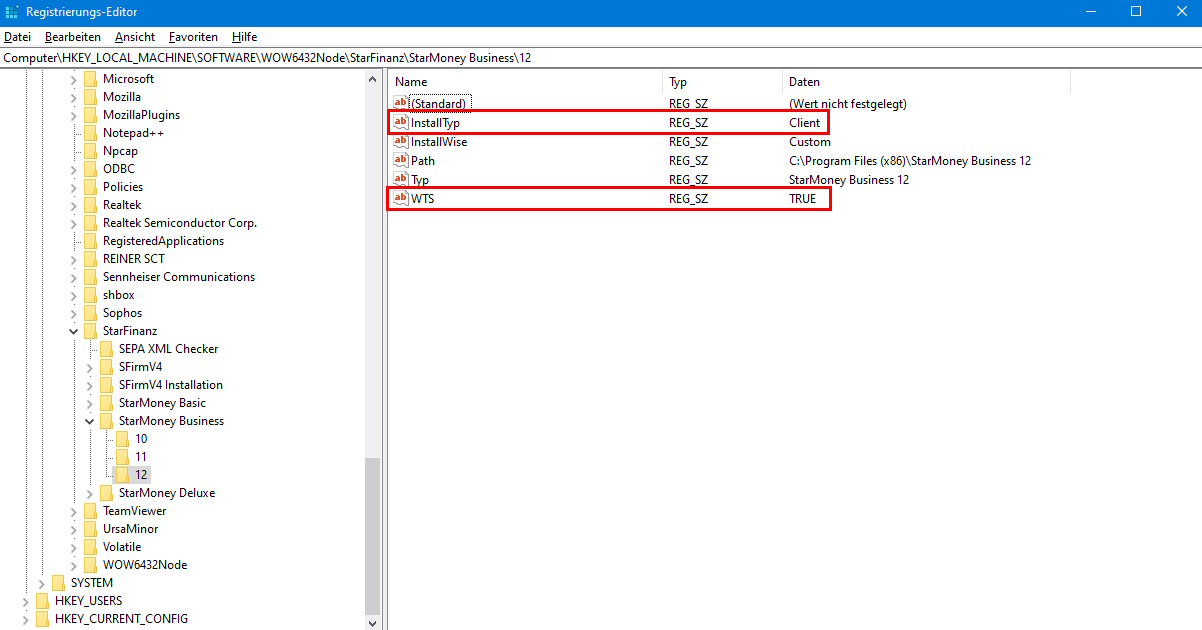
Task: Click the TeamViewer key folder icon
Action: tap(90, 511)
